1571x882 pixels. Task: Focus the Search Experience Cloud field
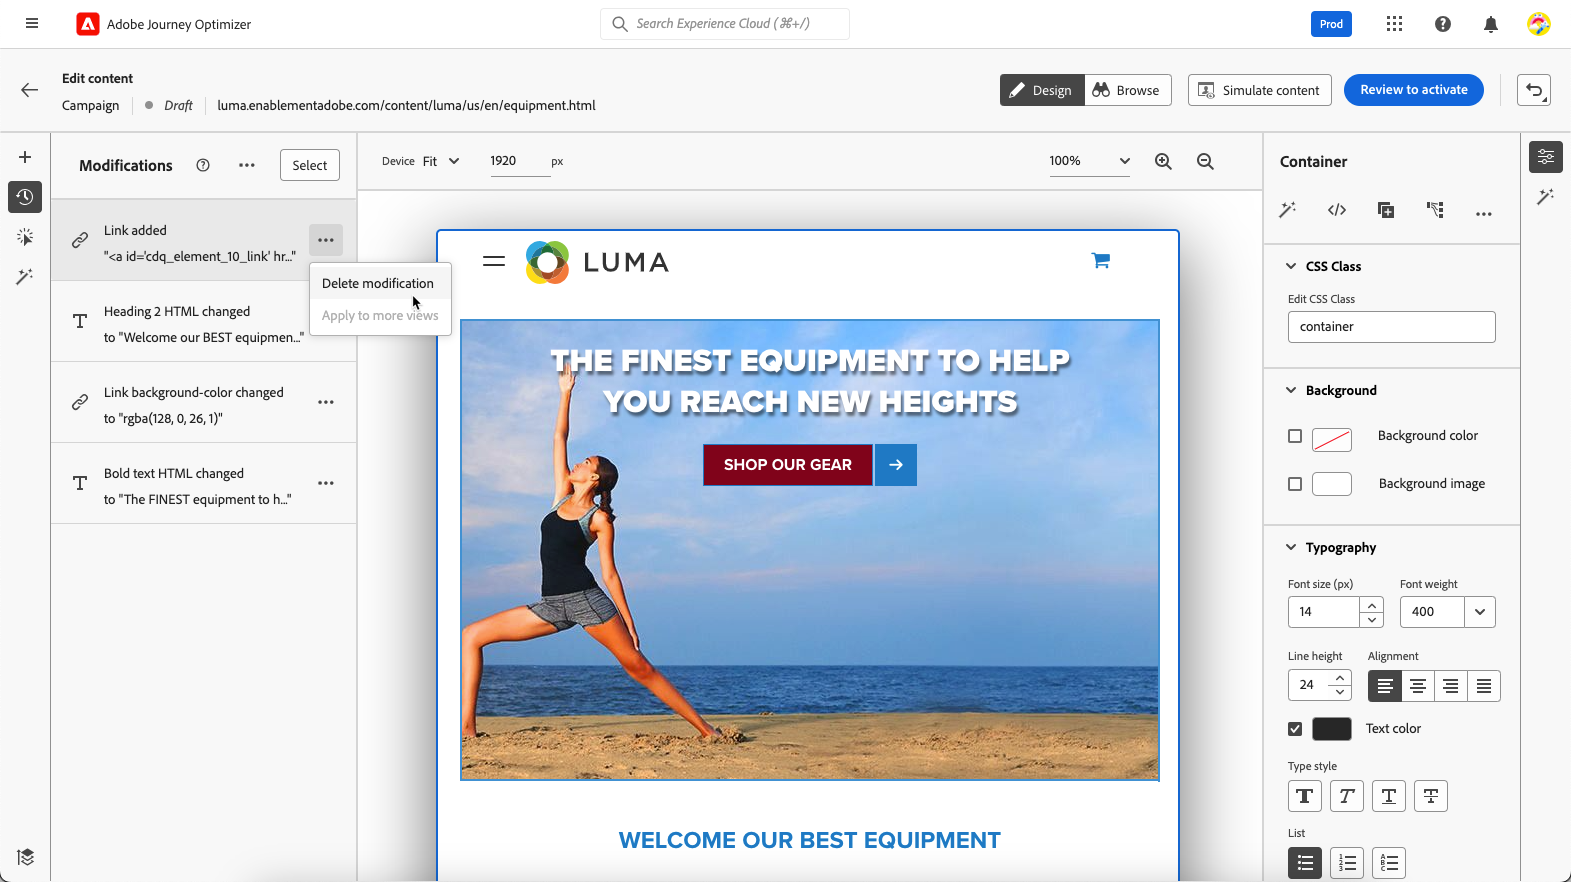(725, 24)
